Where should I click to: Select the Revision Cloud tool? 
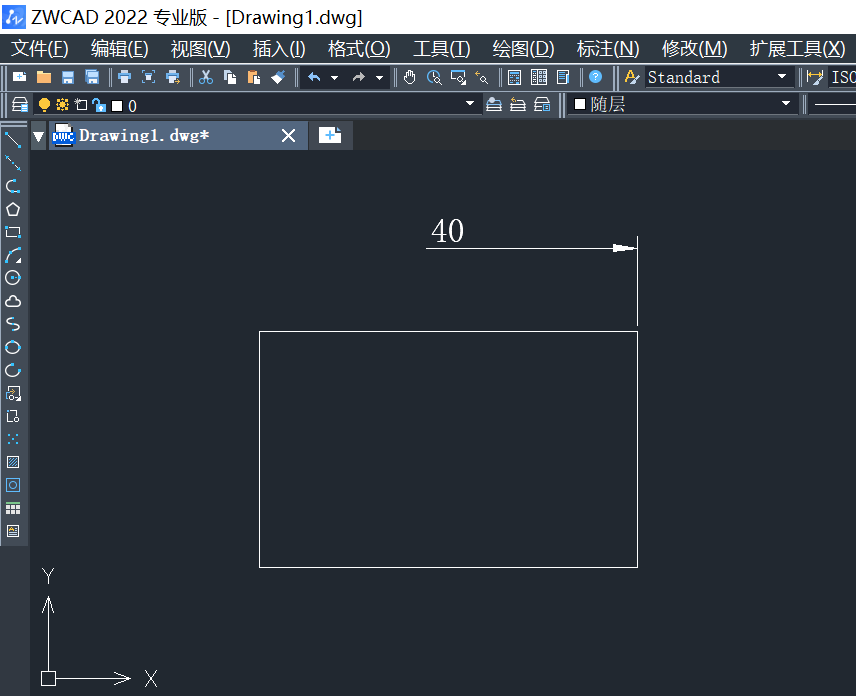[x=13, y=301]
